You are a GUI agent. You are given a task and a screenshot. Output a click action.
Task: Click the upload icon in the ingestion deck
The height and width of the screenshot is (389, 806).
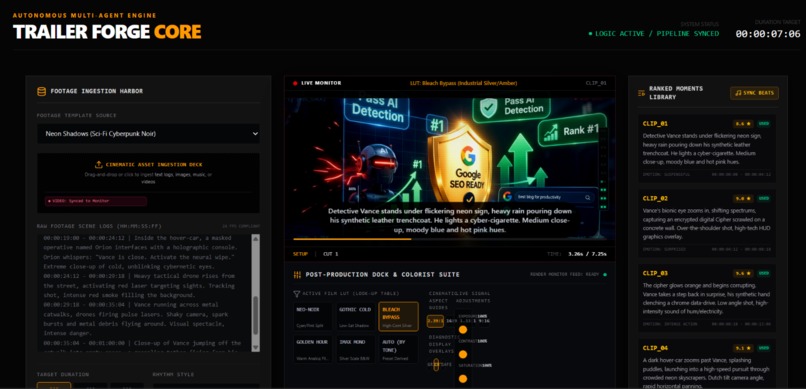tap(99, 165)
